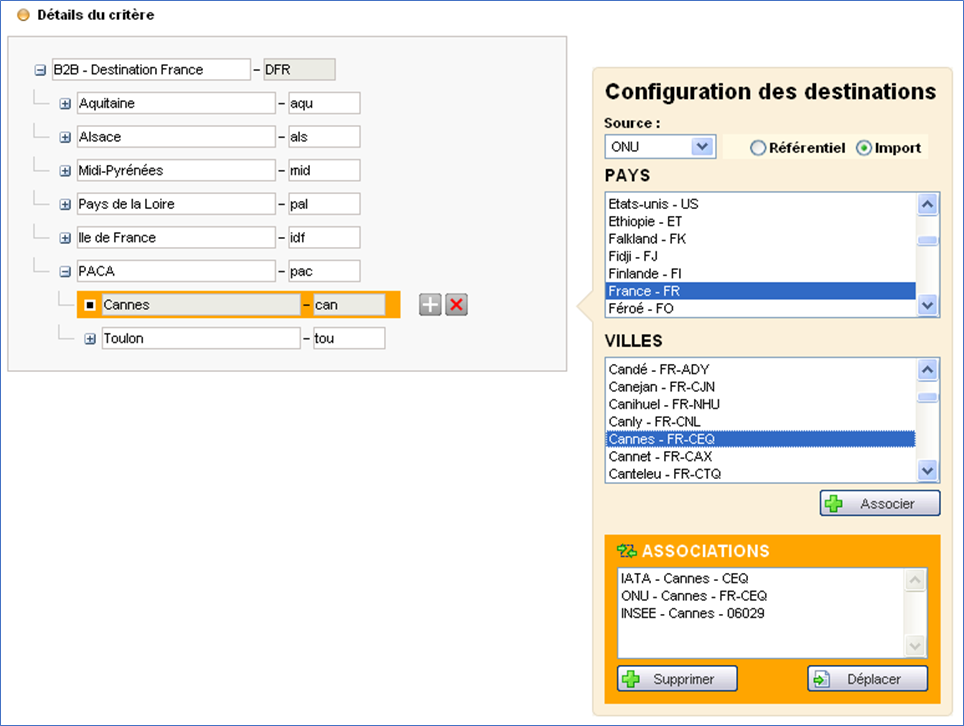Click the Midi-Pyrénées name input field
Viewport: 964px width, 726px height.
175,171
